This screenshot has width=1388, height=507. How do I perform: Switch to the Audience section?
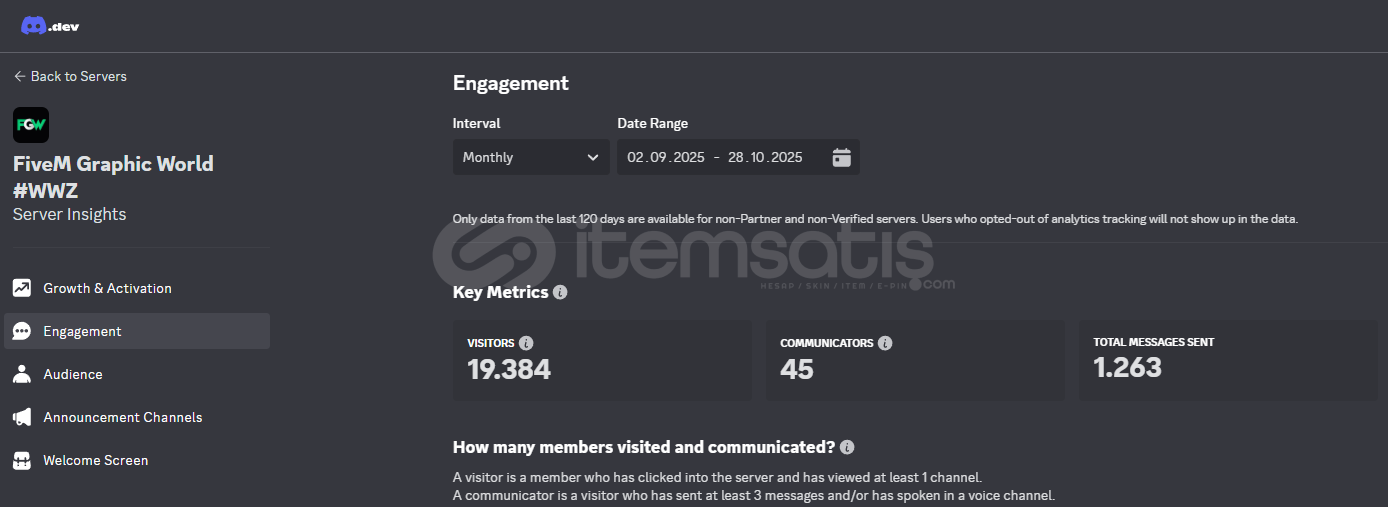tap(73, 374)
